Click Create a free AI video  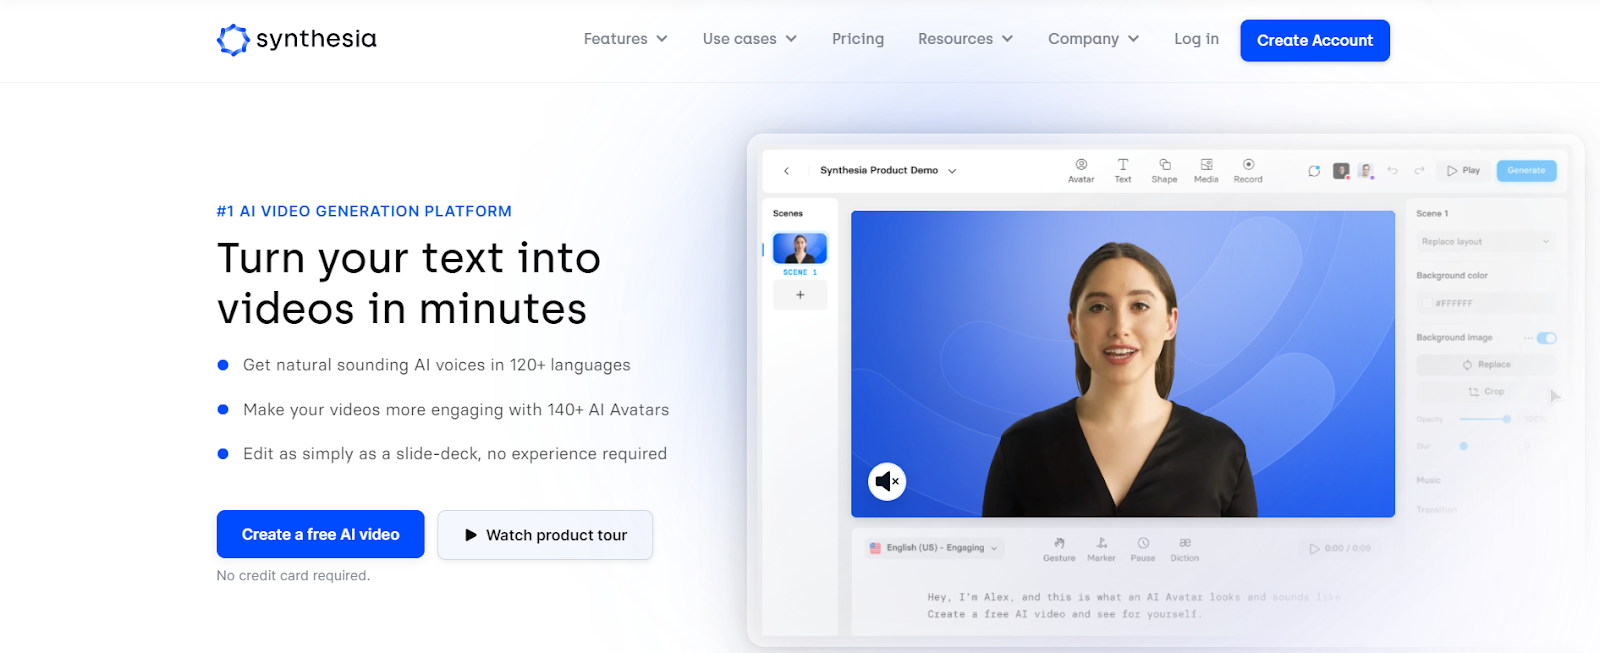(x=321, y=535)
